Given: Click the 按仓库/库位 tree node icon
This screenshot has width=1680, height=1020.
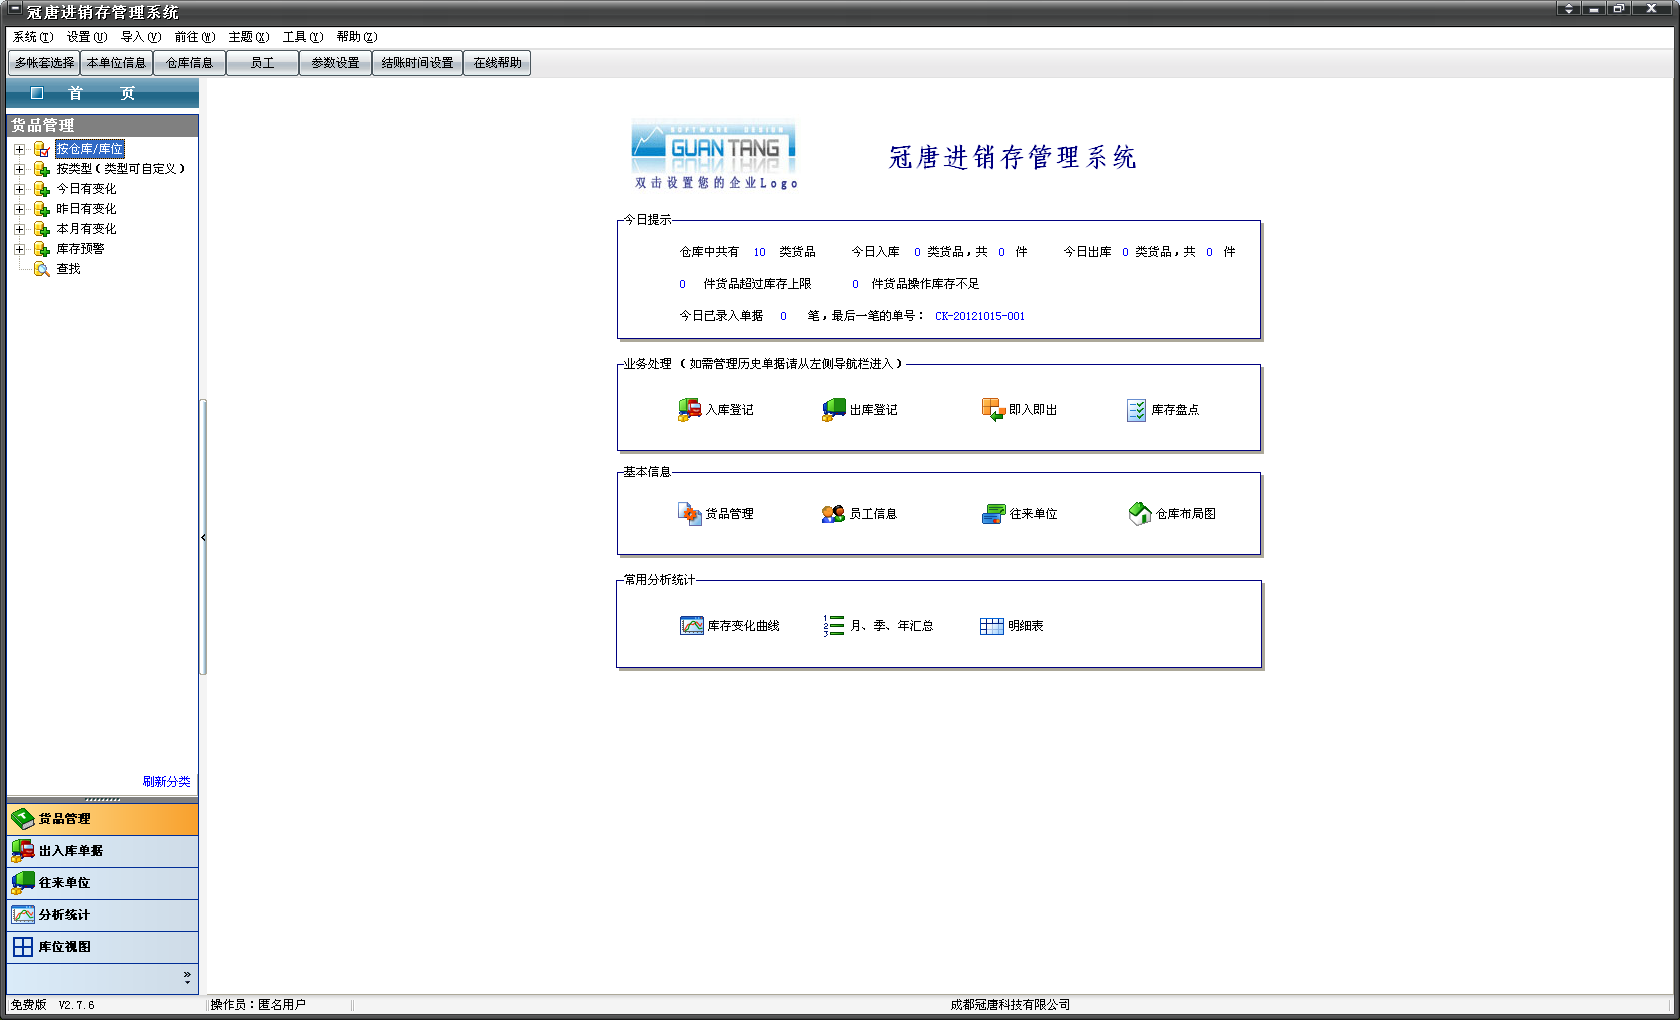Looking at the screenshot, I should [42, 149].
